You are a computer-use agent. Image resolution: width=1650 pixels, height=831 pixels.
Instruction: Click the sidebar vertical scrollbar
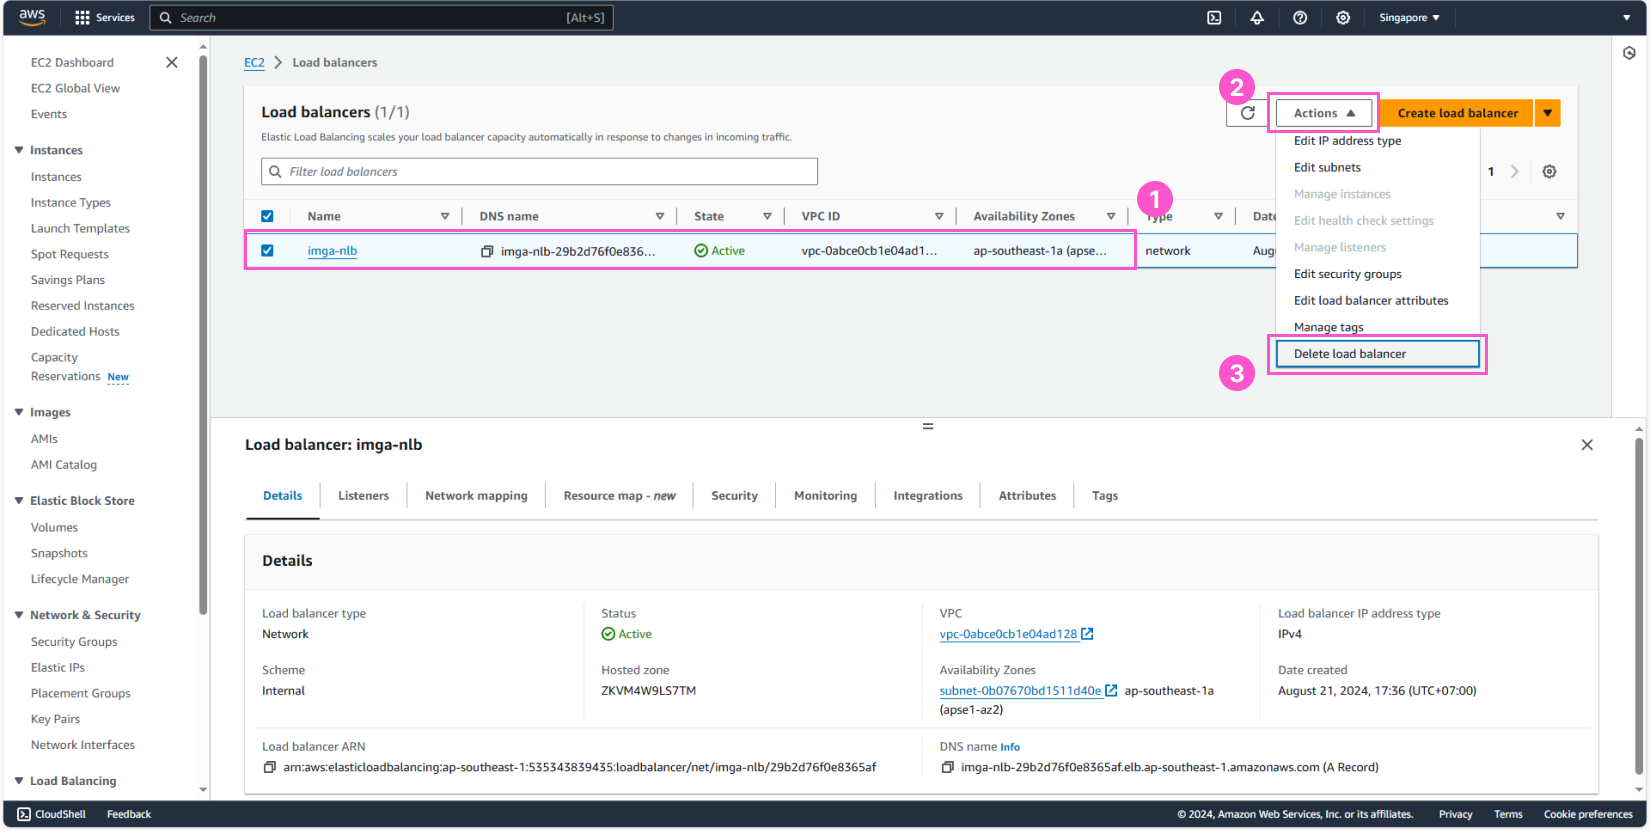tap(203, 334)
